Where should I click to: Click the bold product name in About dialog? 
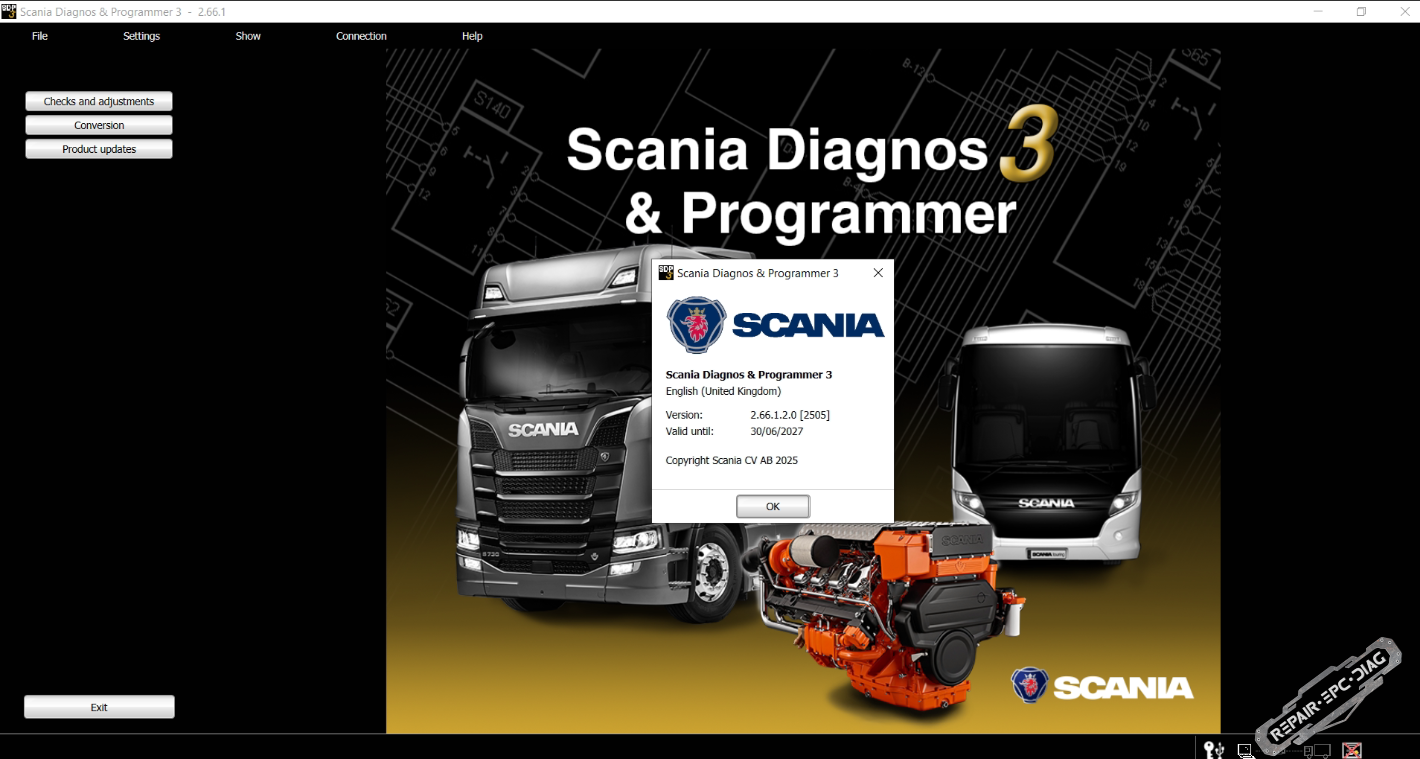click(x=749, y=375)
